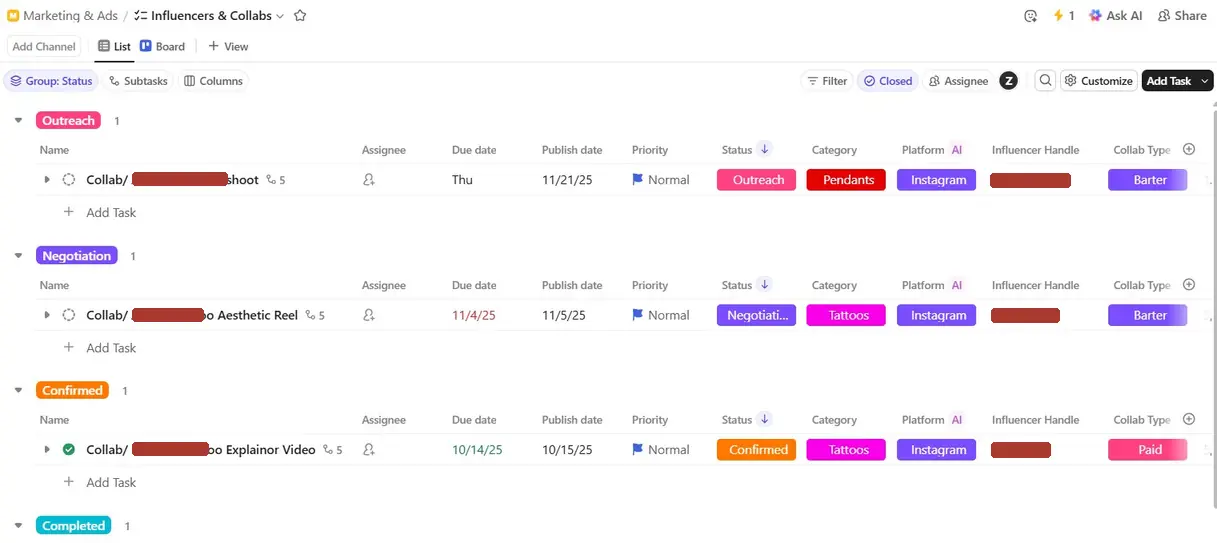Edit the 10/14/25 due date
This screenshot has width=1217, height=543.
(x=477, y=450)
